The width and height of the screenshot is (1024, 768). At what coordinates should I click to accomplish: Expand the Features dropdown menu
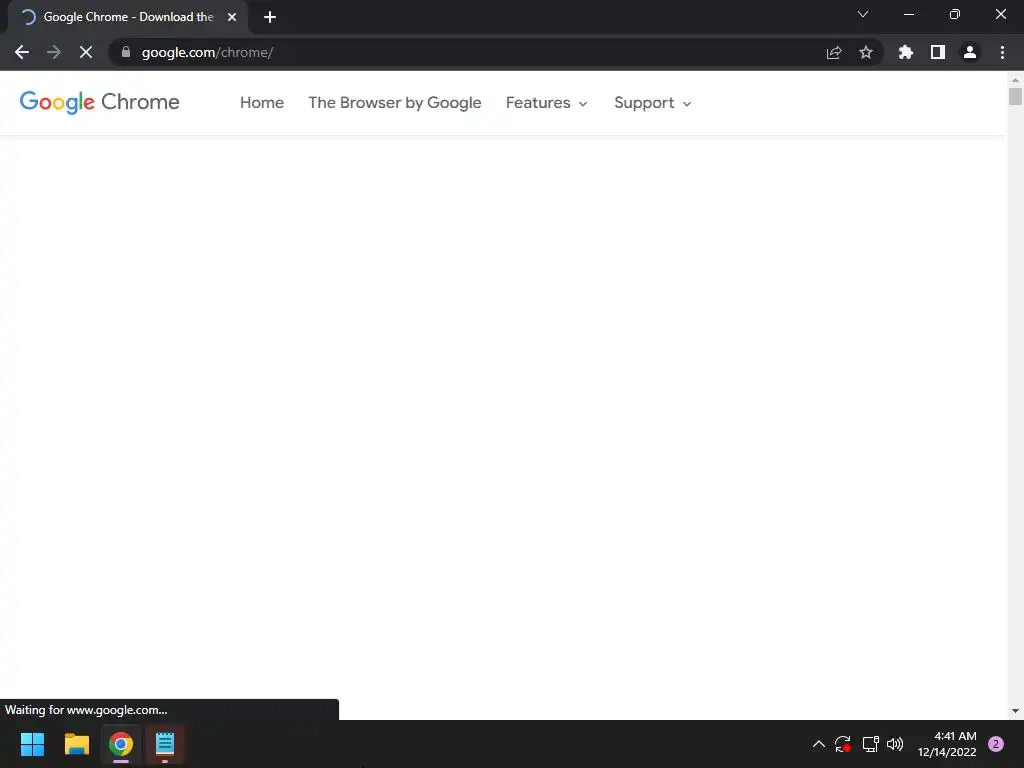[x=547, y=103]
